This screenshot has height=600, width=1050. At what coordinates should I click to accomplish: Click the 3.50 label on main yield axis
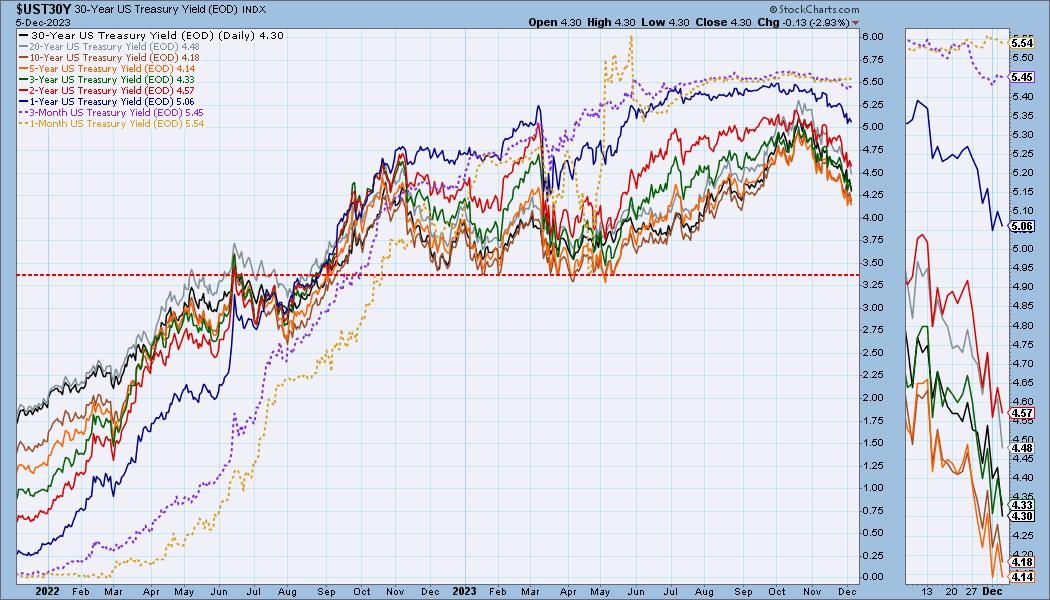(873, 262)
